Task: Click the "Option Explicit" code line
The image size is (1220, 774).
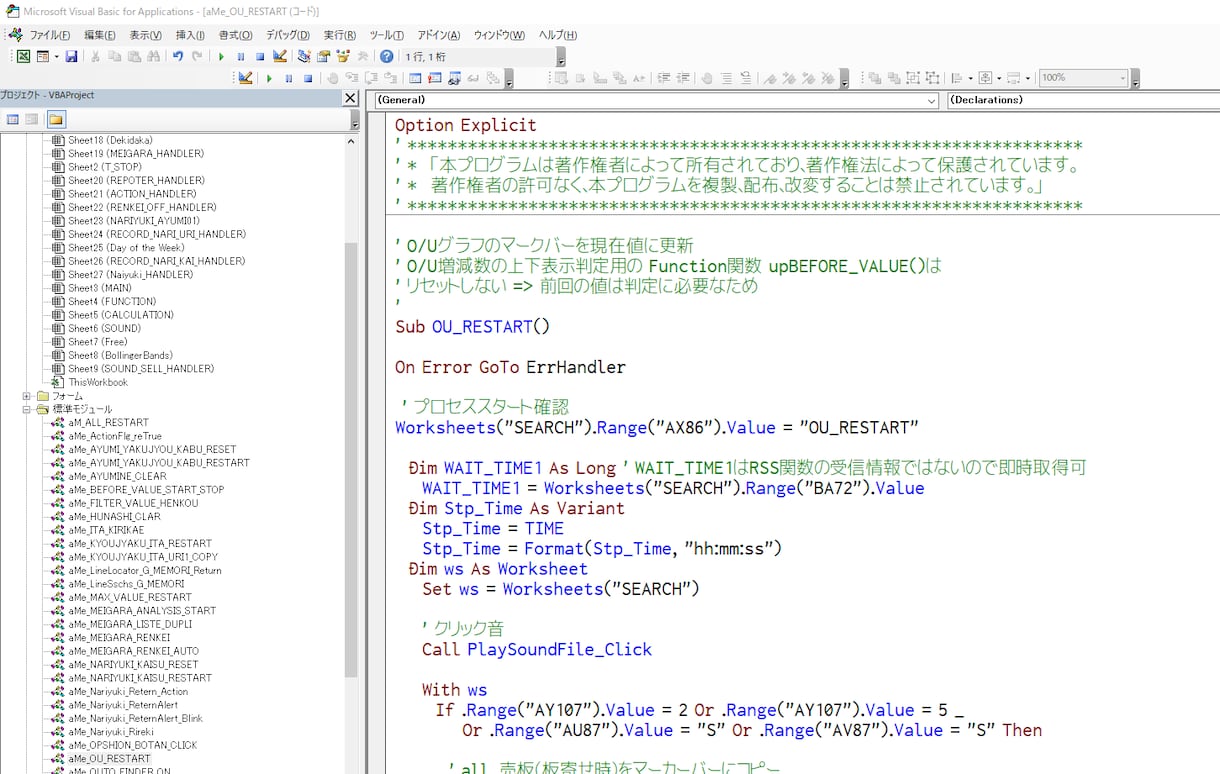Action: 465,125
